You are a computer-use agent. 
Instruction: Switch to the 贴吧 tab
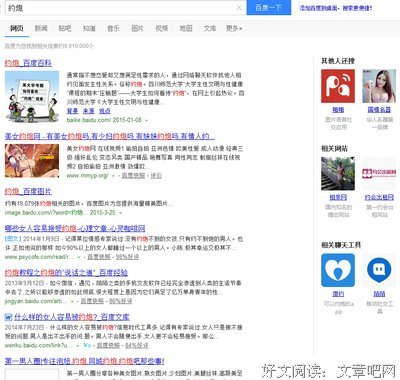tap(65, 28)
